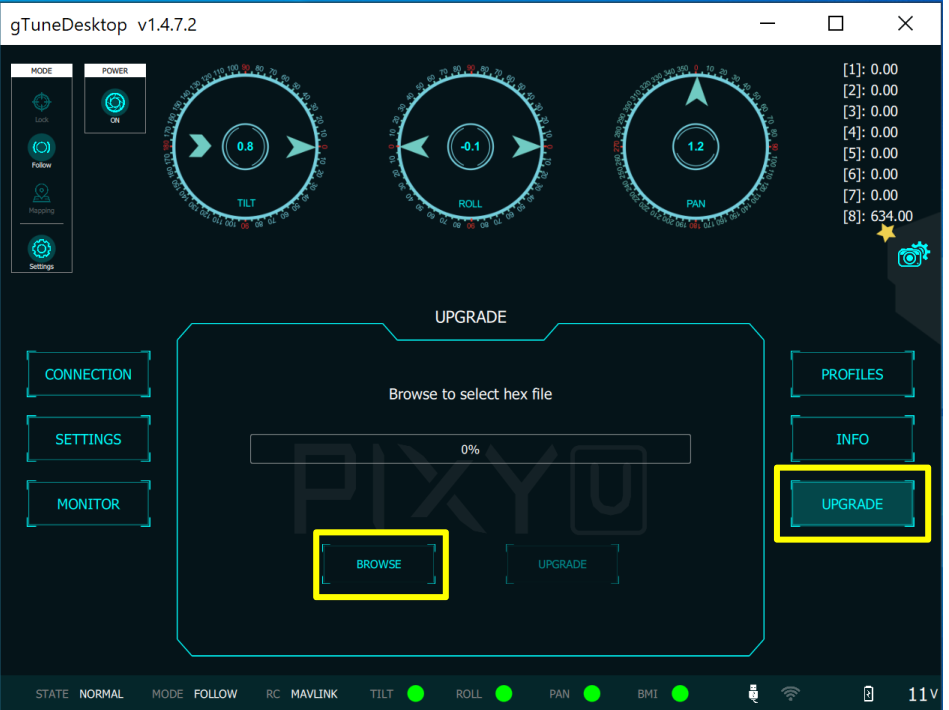Click the Wi-Fi icon in status bar
Viewport: 949px width, 710px height.
click(x=790, y=693)
